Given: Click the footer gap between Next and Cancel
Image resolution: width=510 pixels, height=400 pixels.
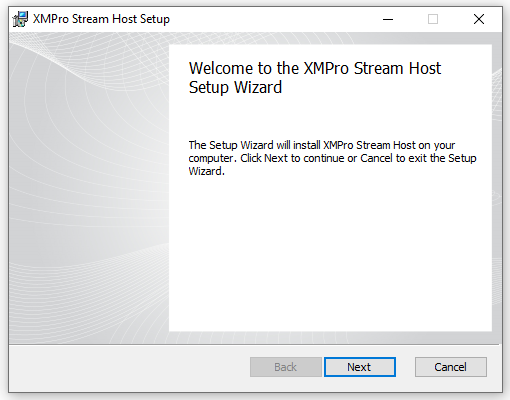Looking at the screenshot, I should tap(405, 367).
